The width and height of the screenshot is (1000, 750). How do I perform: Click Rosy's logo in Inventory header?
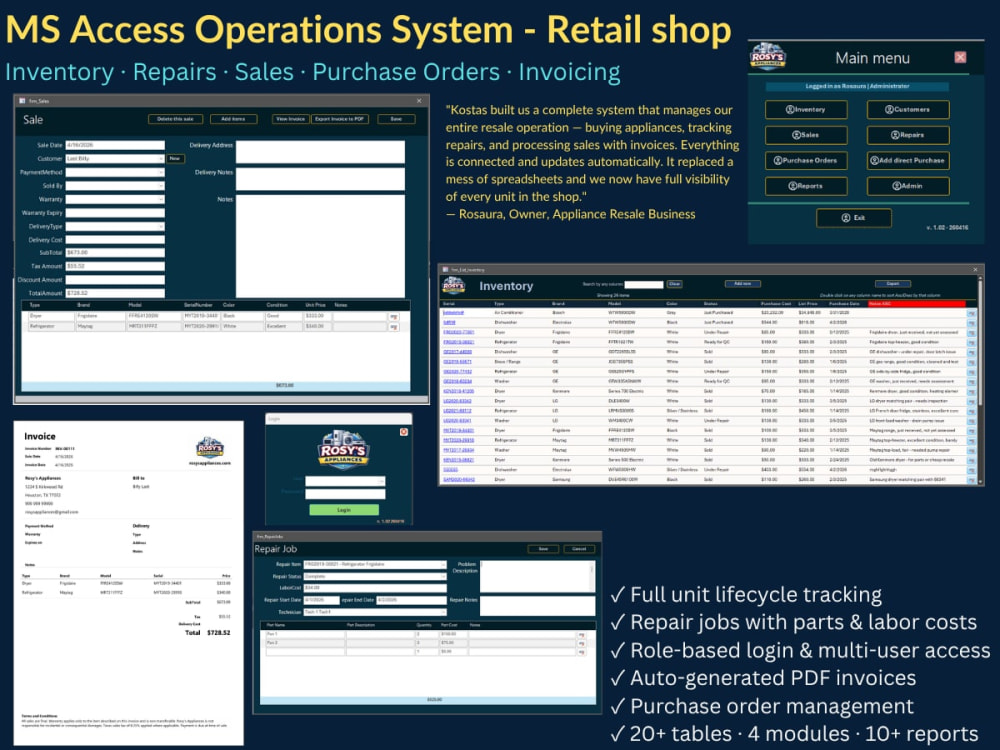453,285
